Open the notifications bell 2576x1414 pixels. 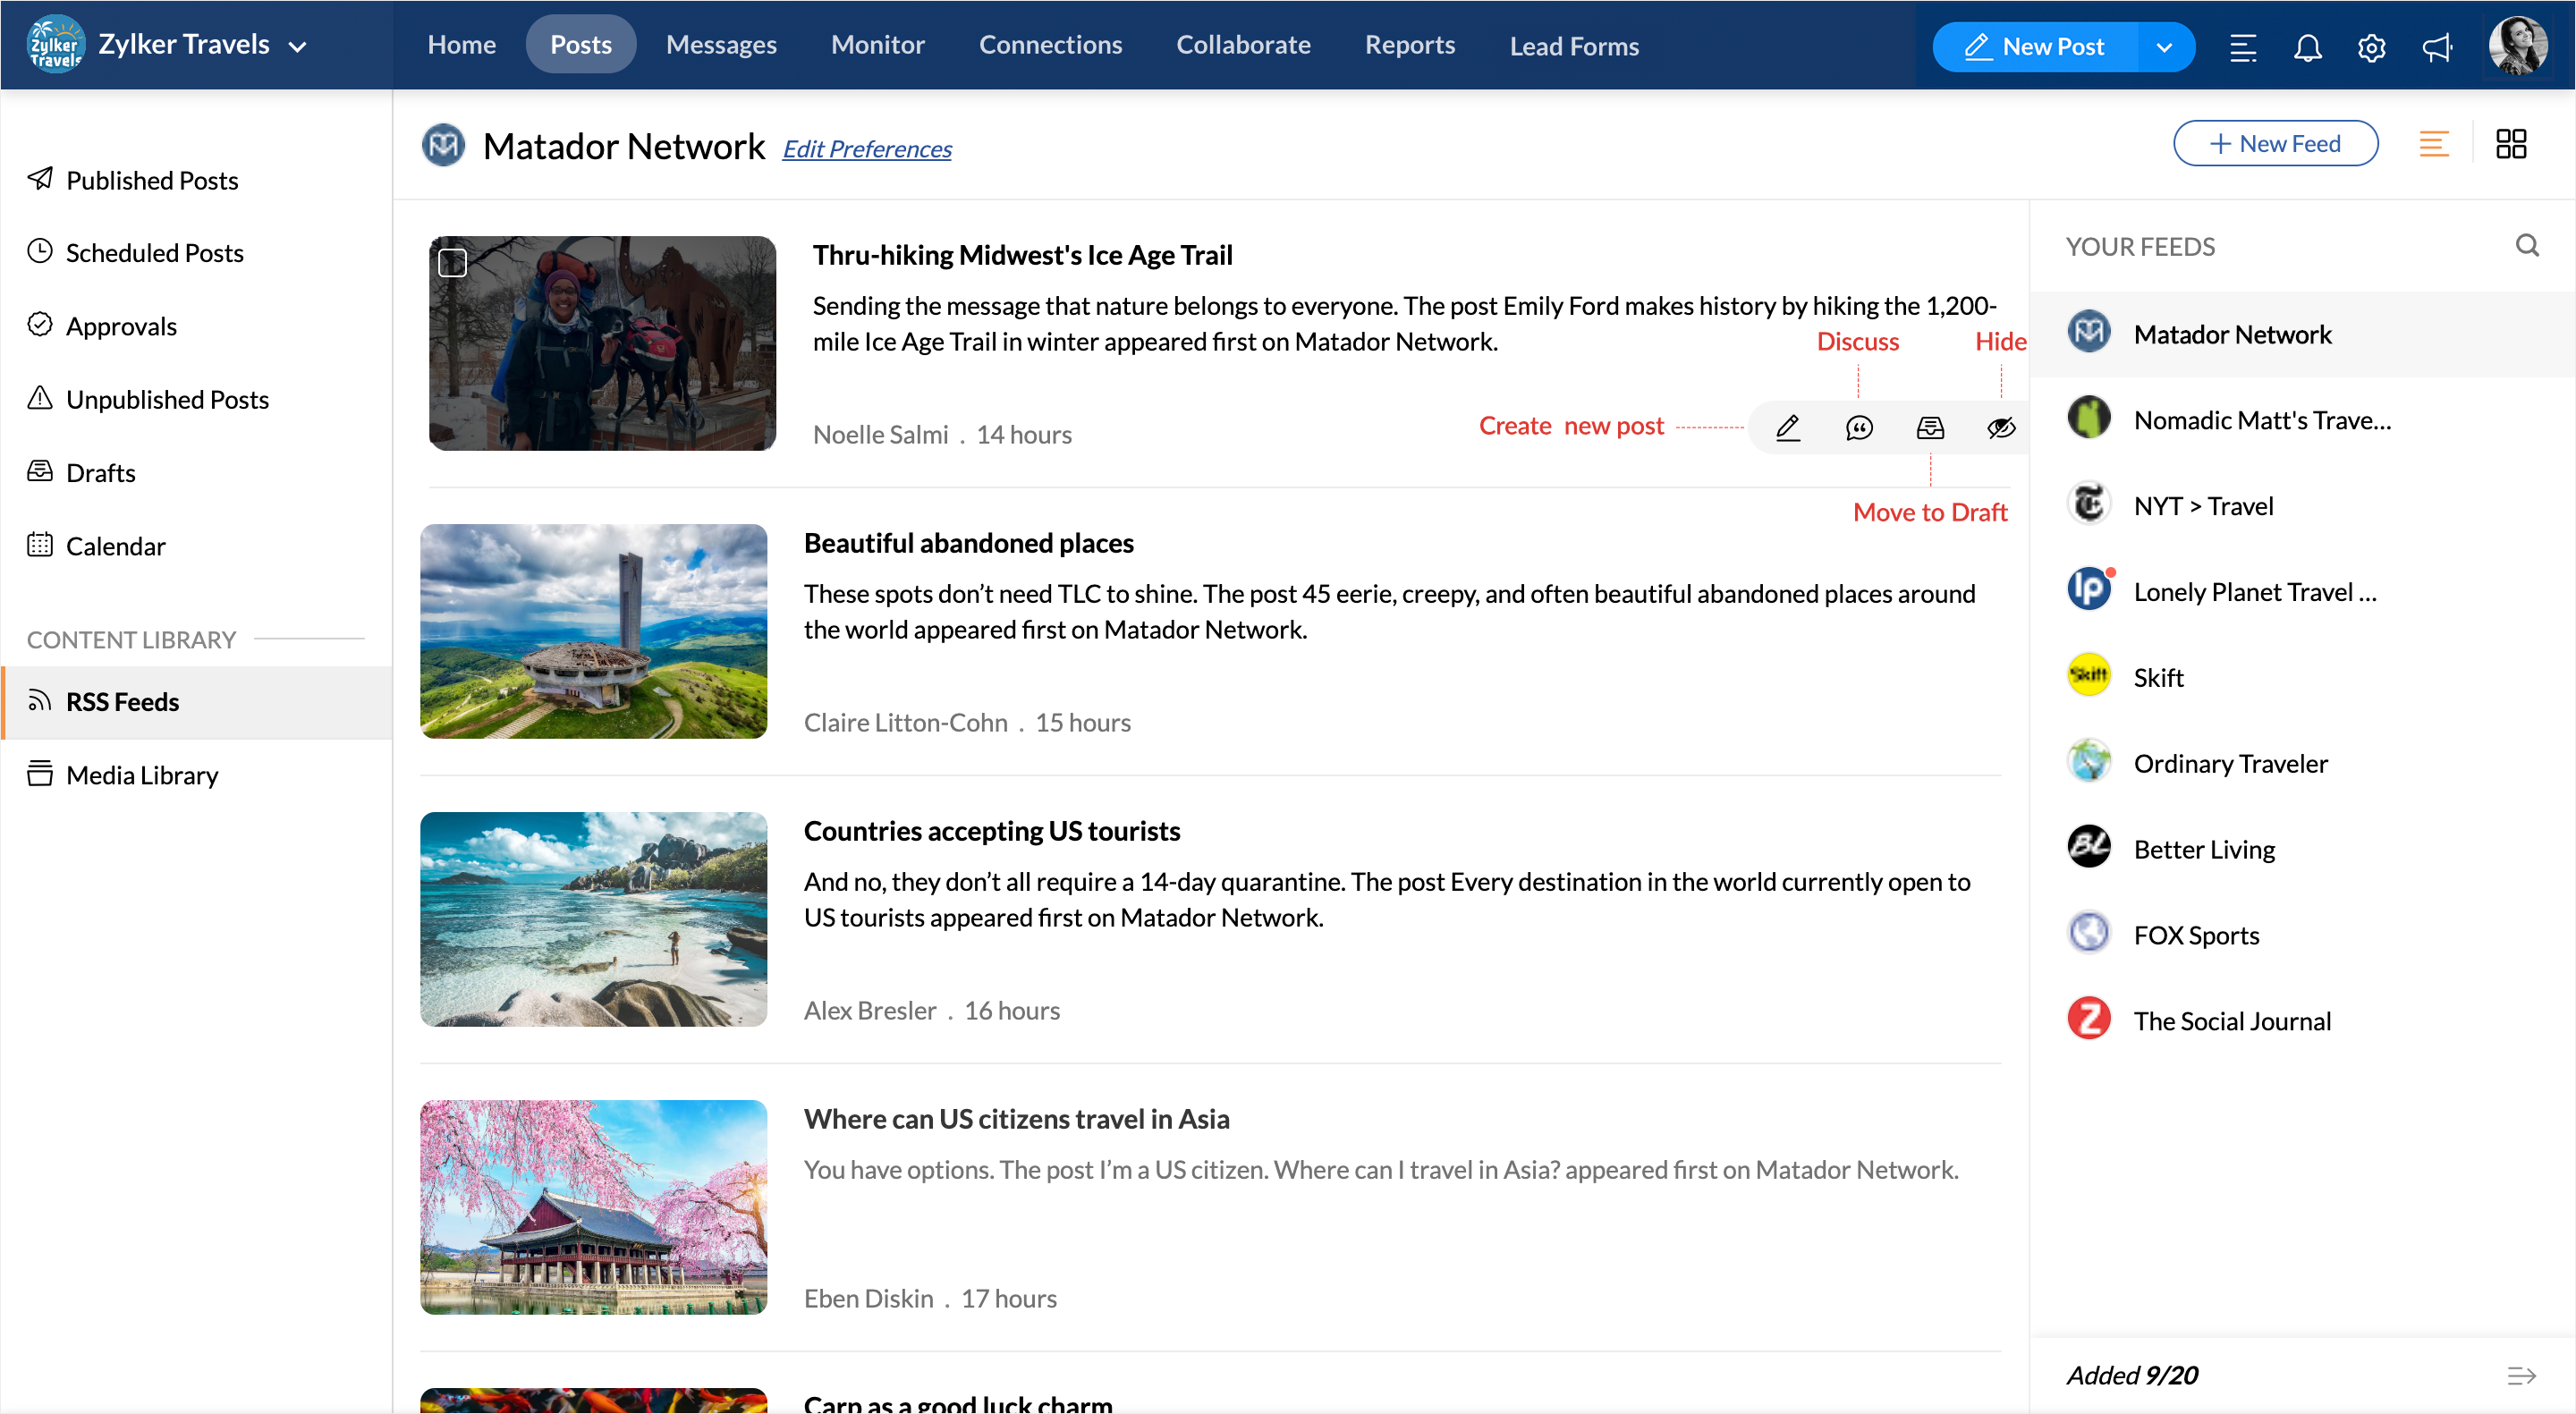(2307, 47)
